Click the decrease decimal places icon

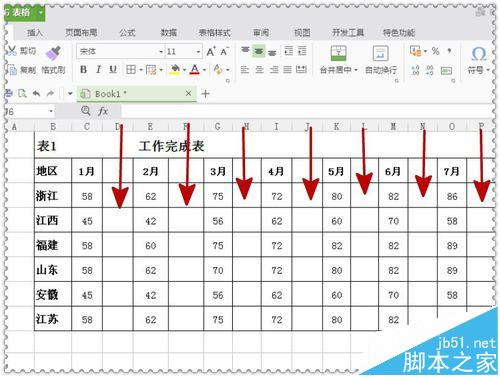point(430,70)
